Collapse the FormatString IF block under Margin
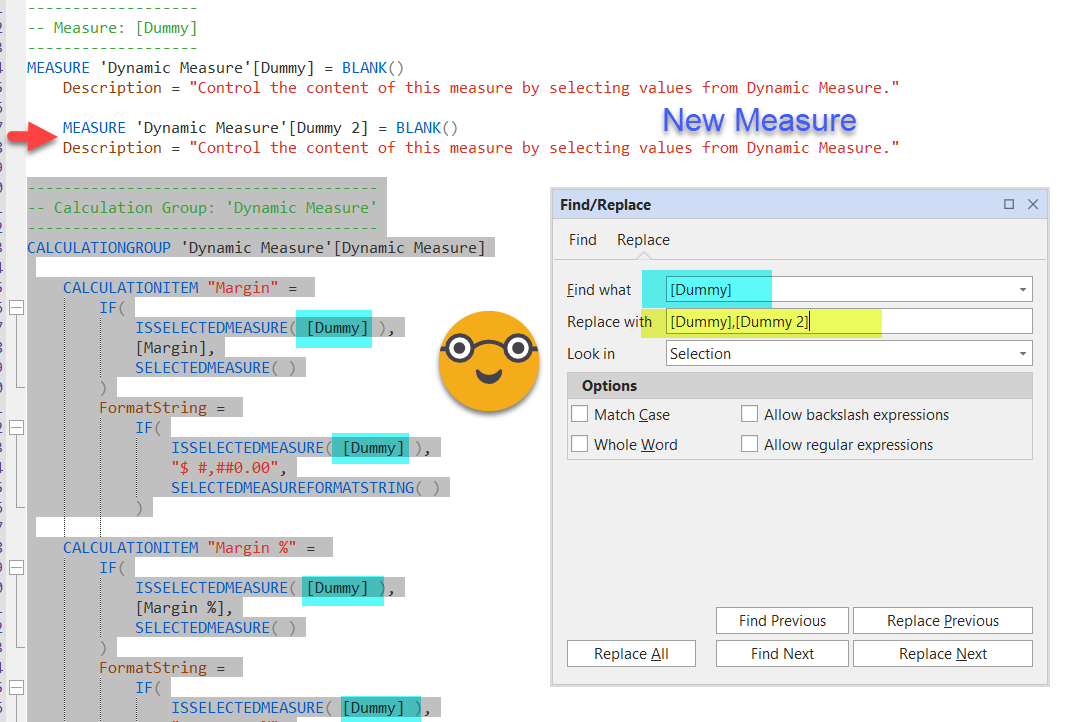The height and width of the screenshot is (722, 1067). (17, 428)
